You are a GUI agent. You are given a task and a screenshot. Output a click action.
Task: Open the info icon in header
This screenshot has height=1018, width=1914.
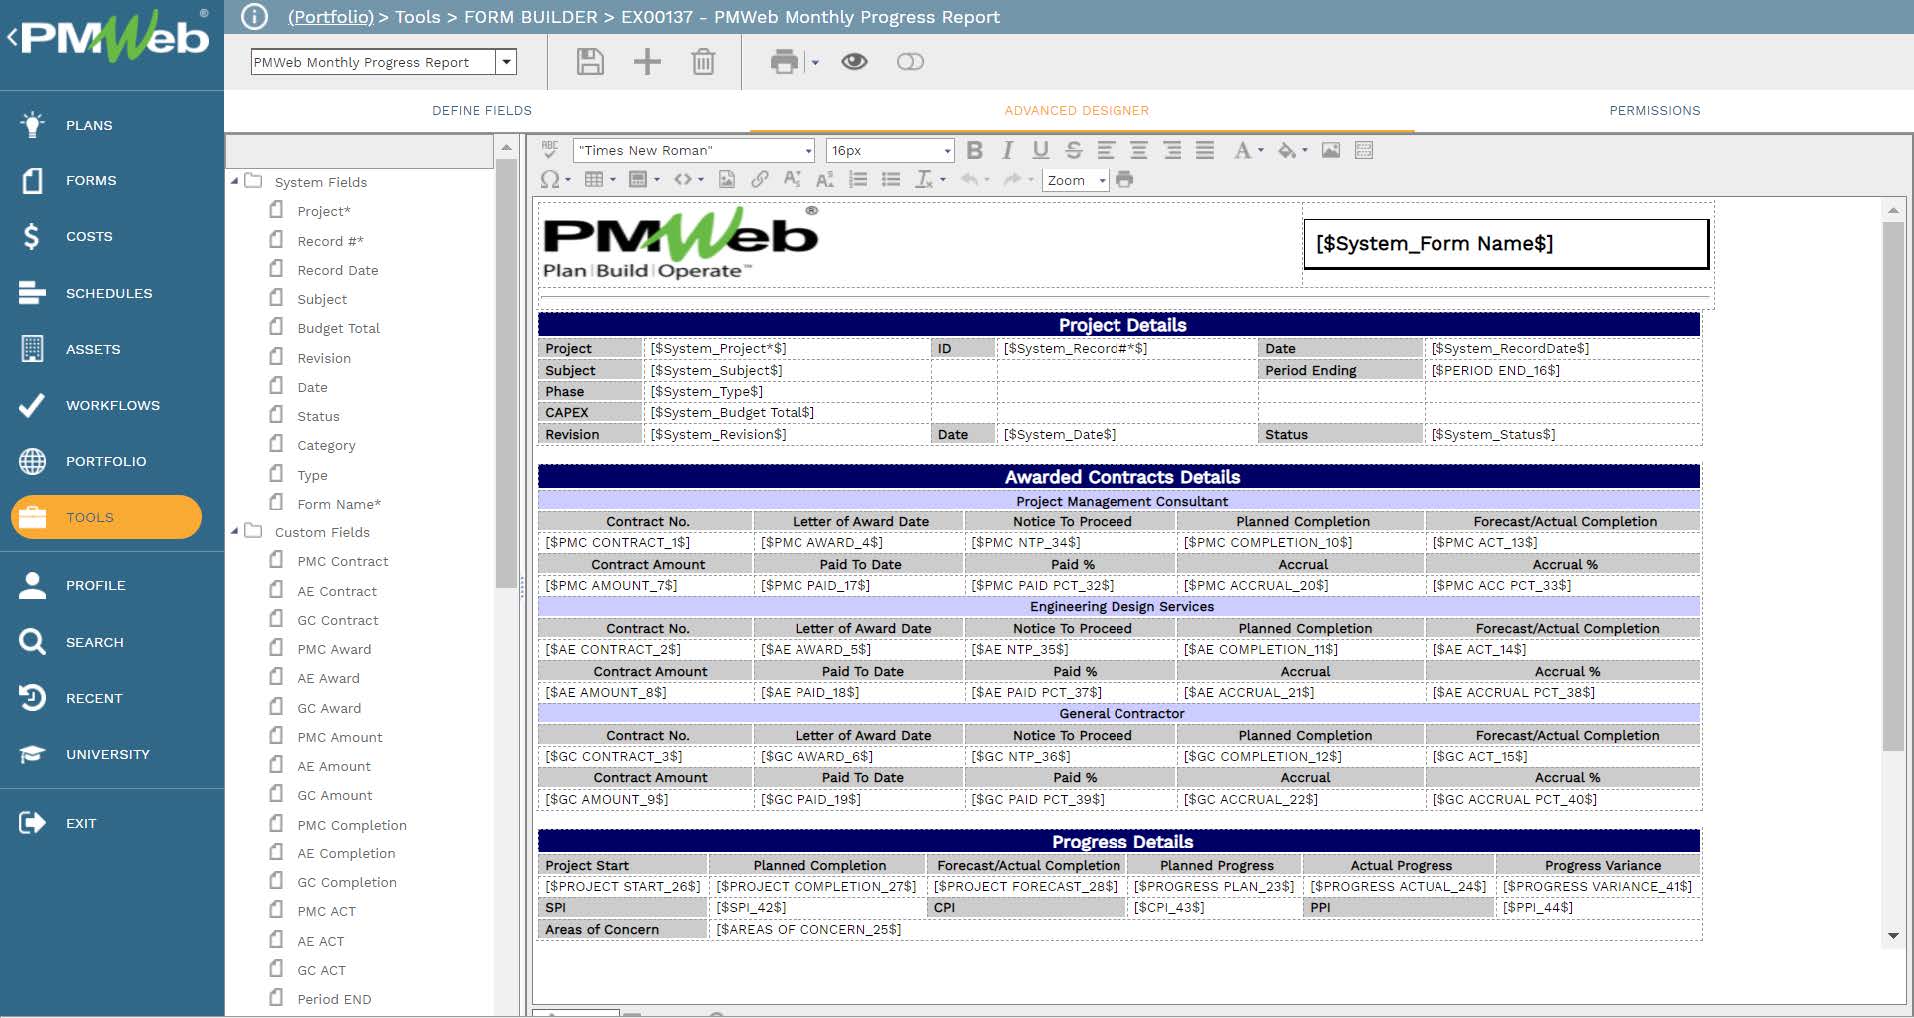(255, 17)
